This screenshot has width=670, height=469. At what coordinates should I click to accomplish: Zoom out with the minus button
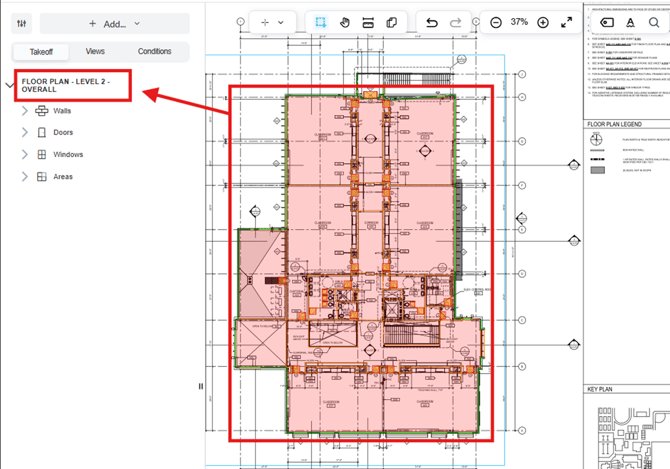pyautogui.click(x=496, y=22)
